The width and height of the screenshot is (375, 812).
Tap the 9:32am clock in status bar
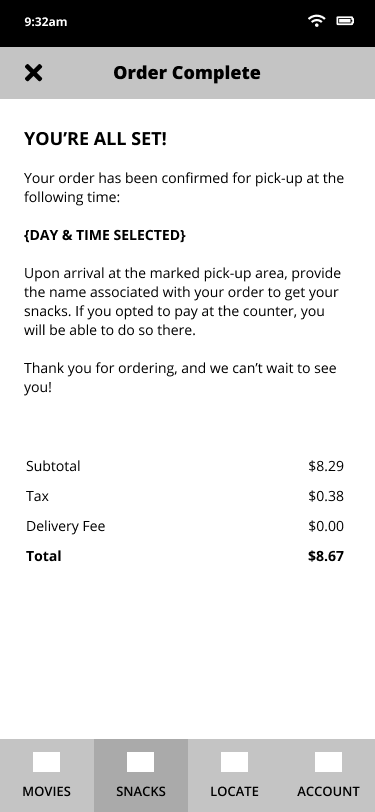click(x=46, y=22)
